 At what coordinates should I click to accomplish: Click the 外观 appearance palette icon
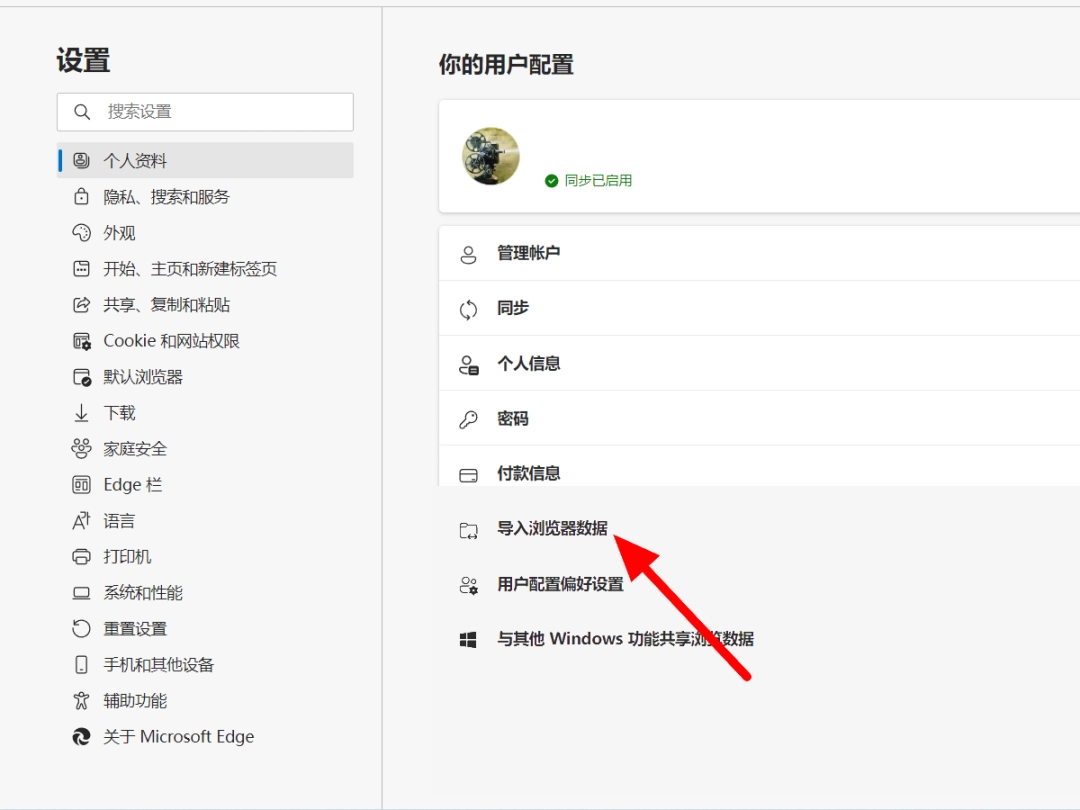pyautogui.click(x=81, y=233)
